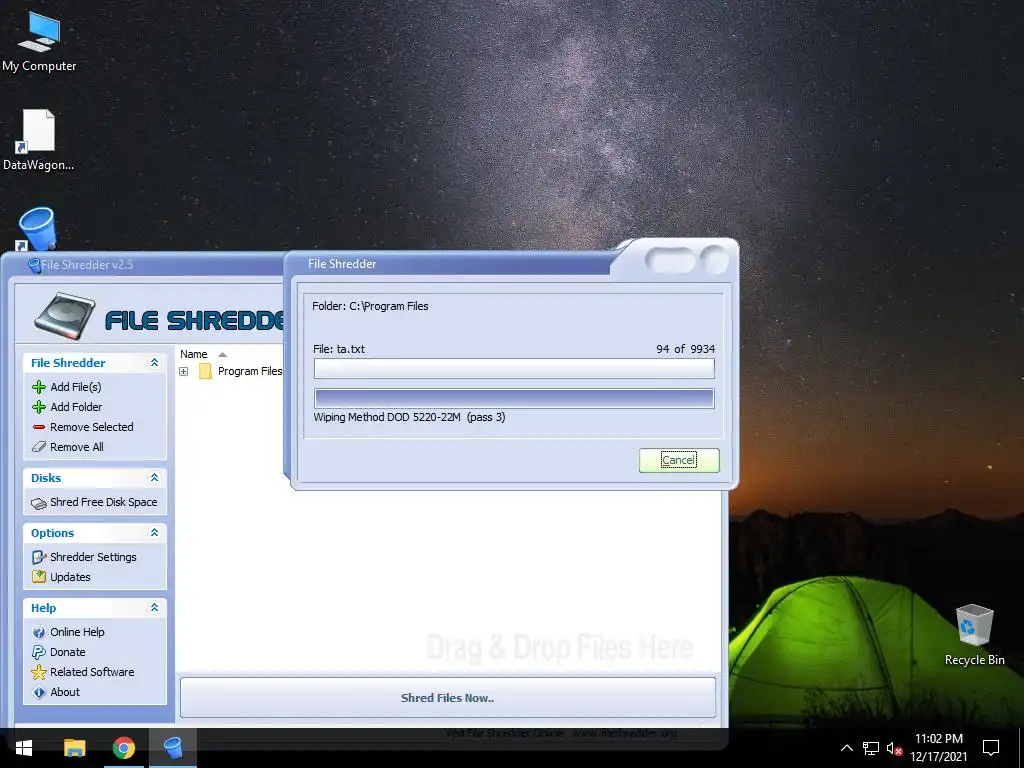The height and width of the screenshot is (768, 1024).
Task: Click the Updates icon in Options
Action: pos(39,577)
